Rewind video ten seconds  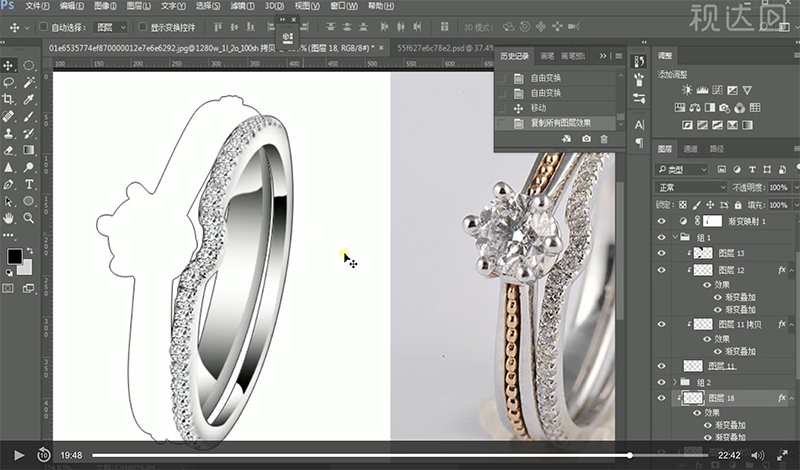(44, 455)
